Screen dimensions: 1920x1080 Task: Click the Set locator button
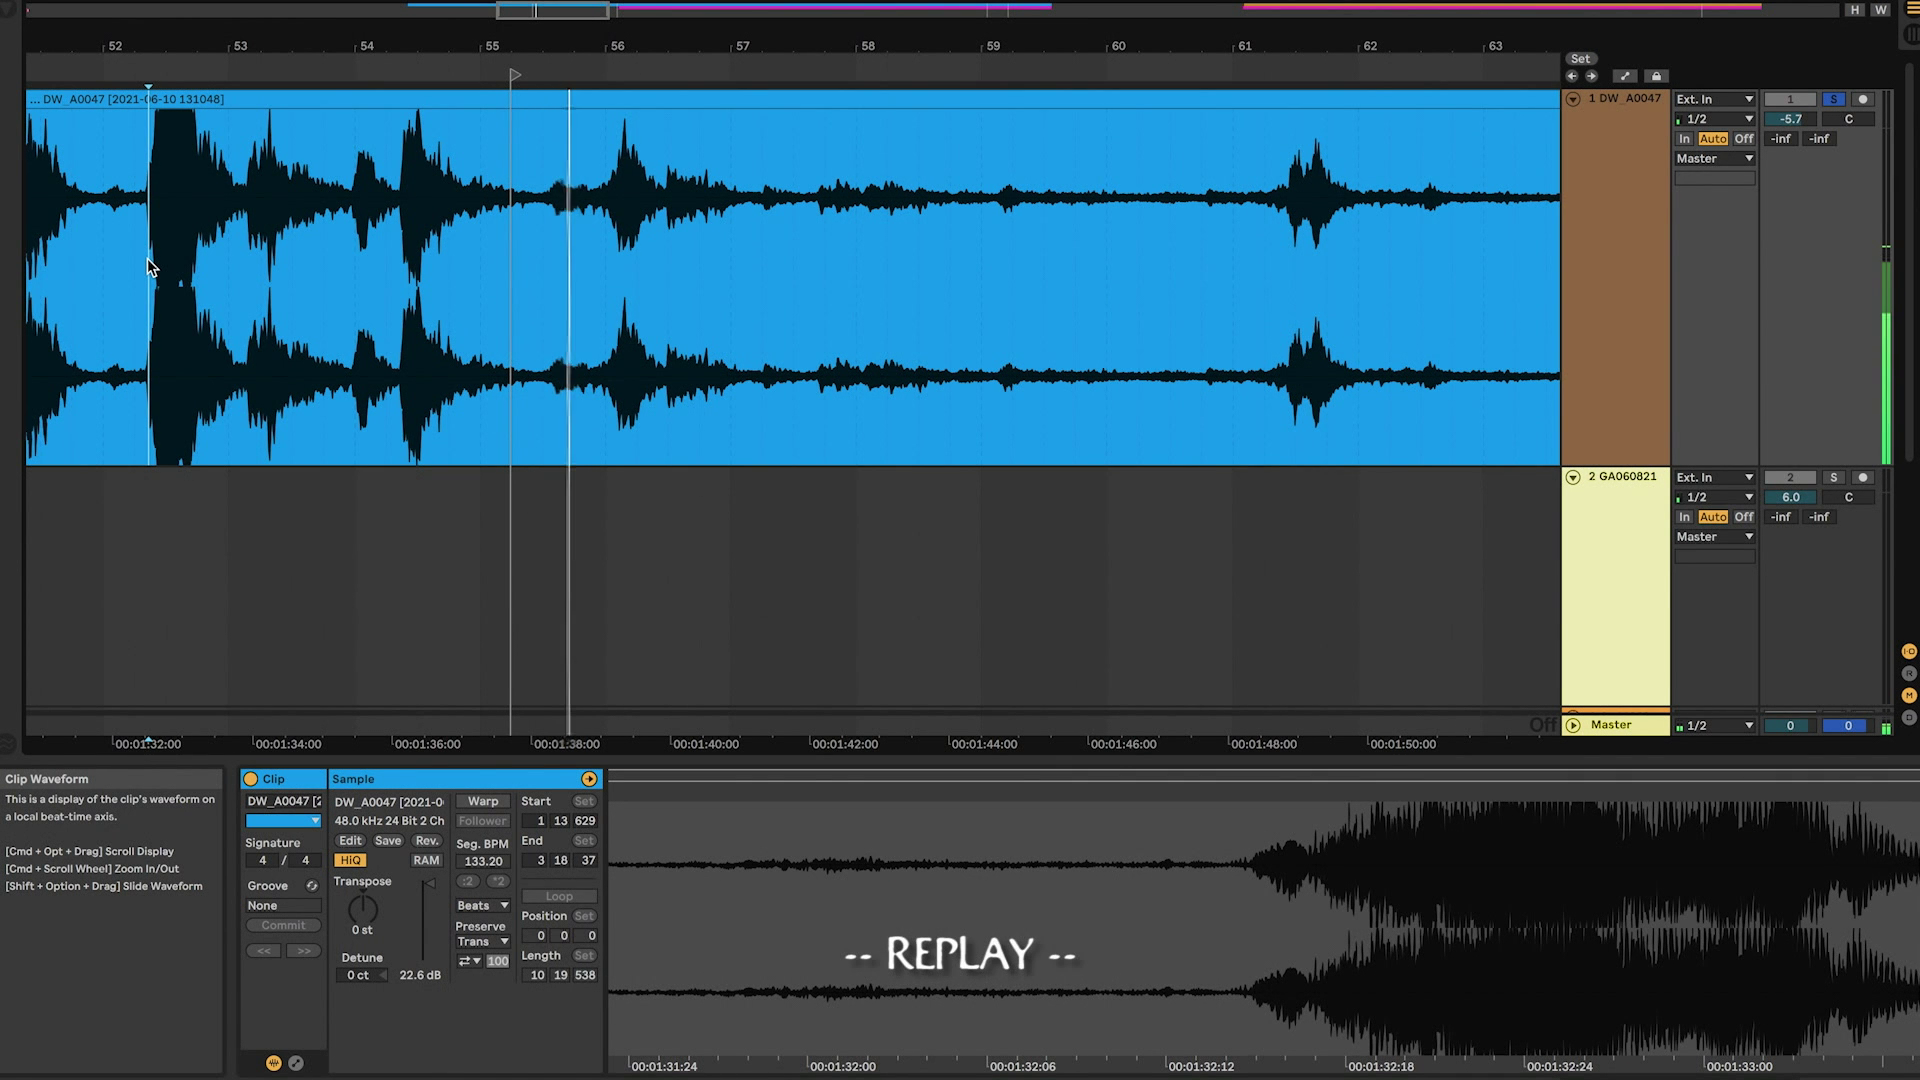tap(1580, 59)
